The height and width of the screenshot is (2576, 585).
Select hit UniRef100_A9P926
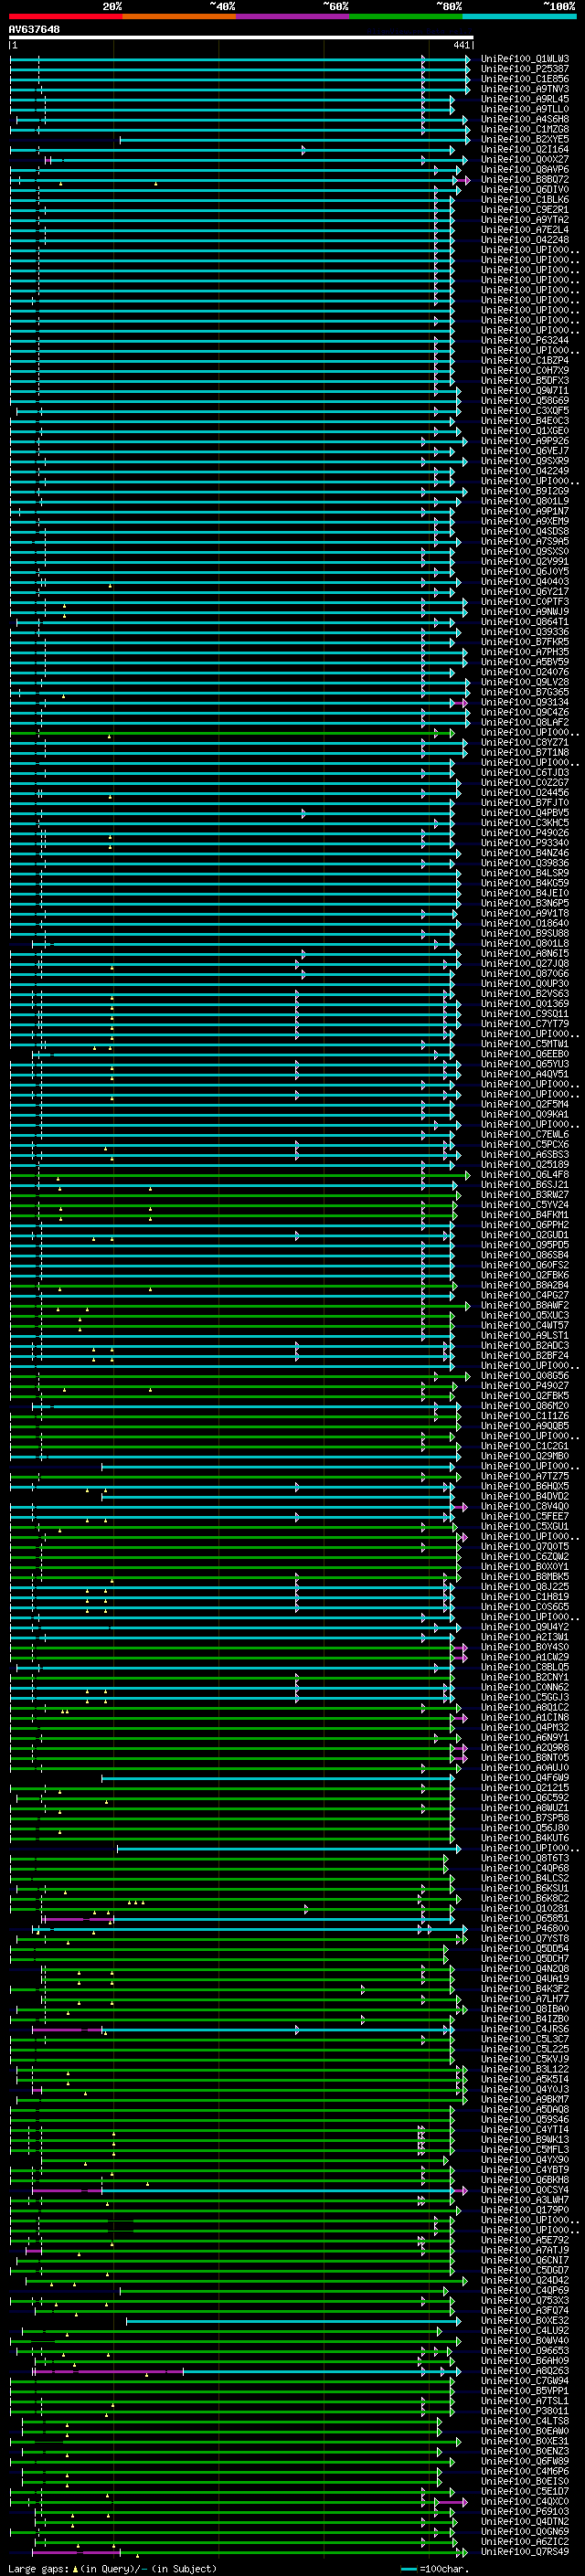(525, 441)
